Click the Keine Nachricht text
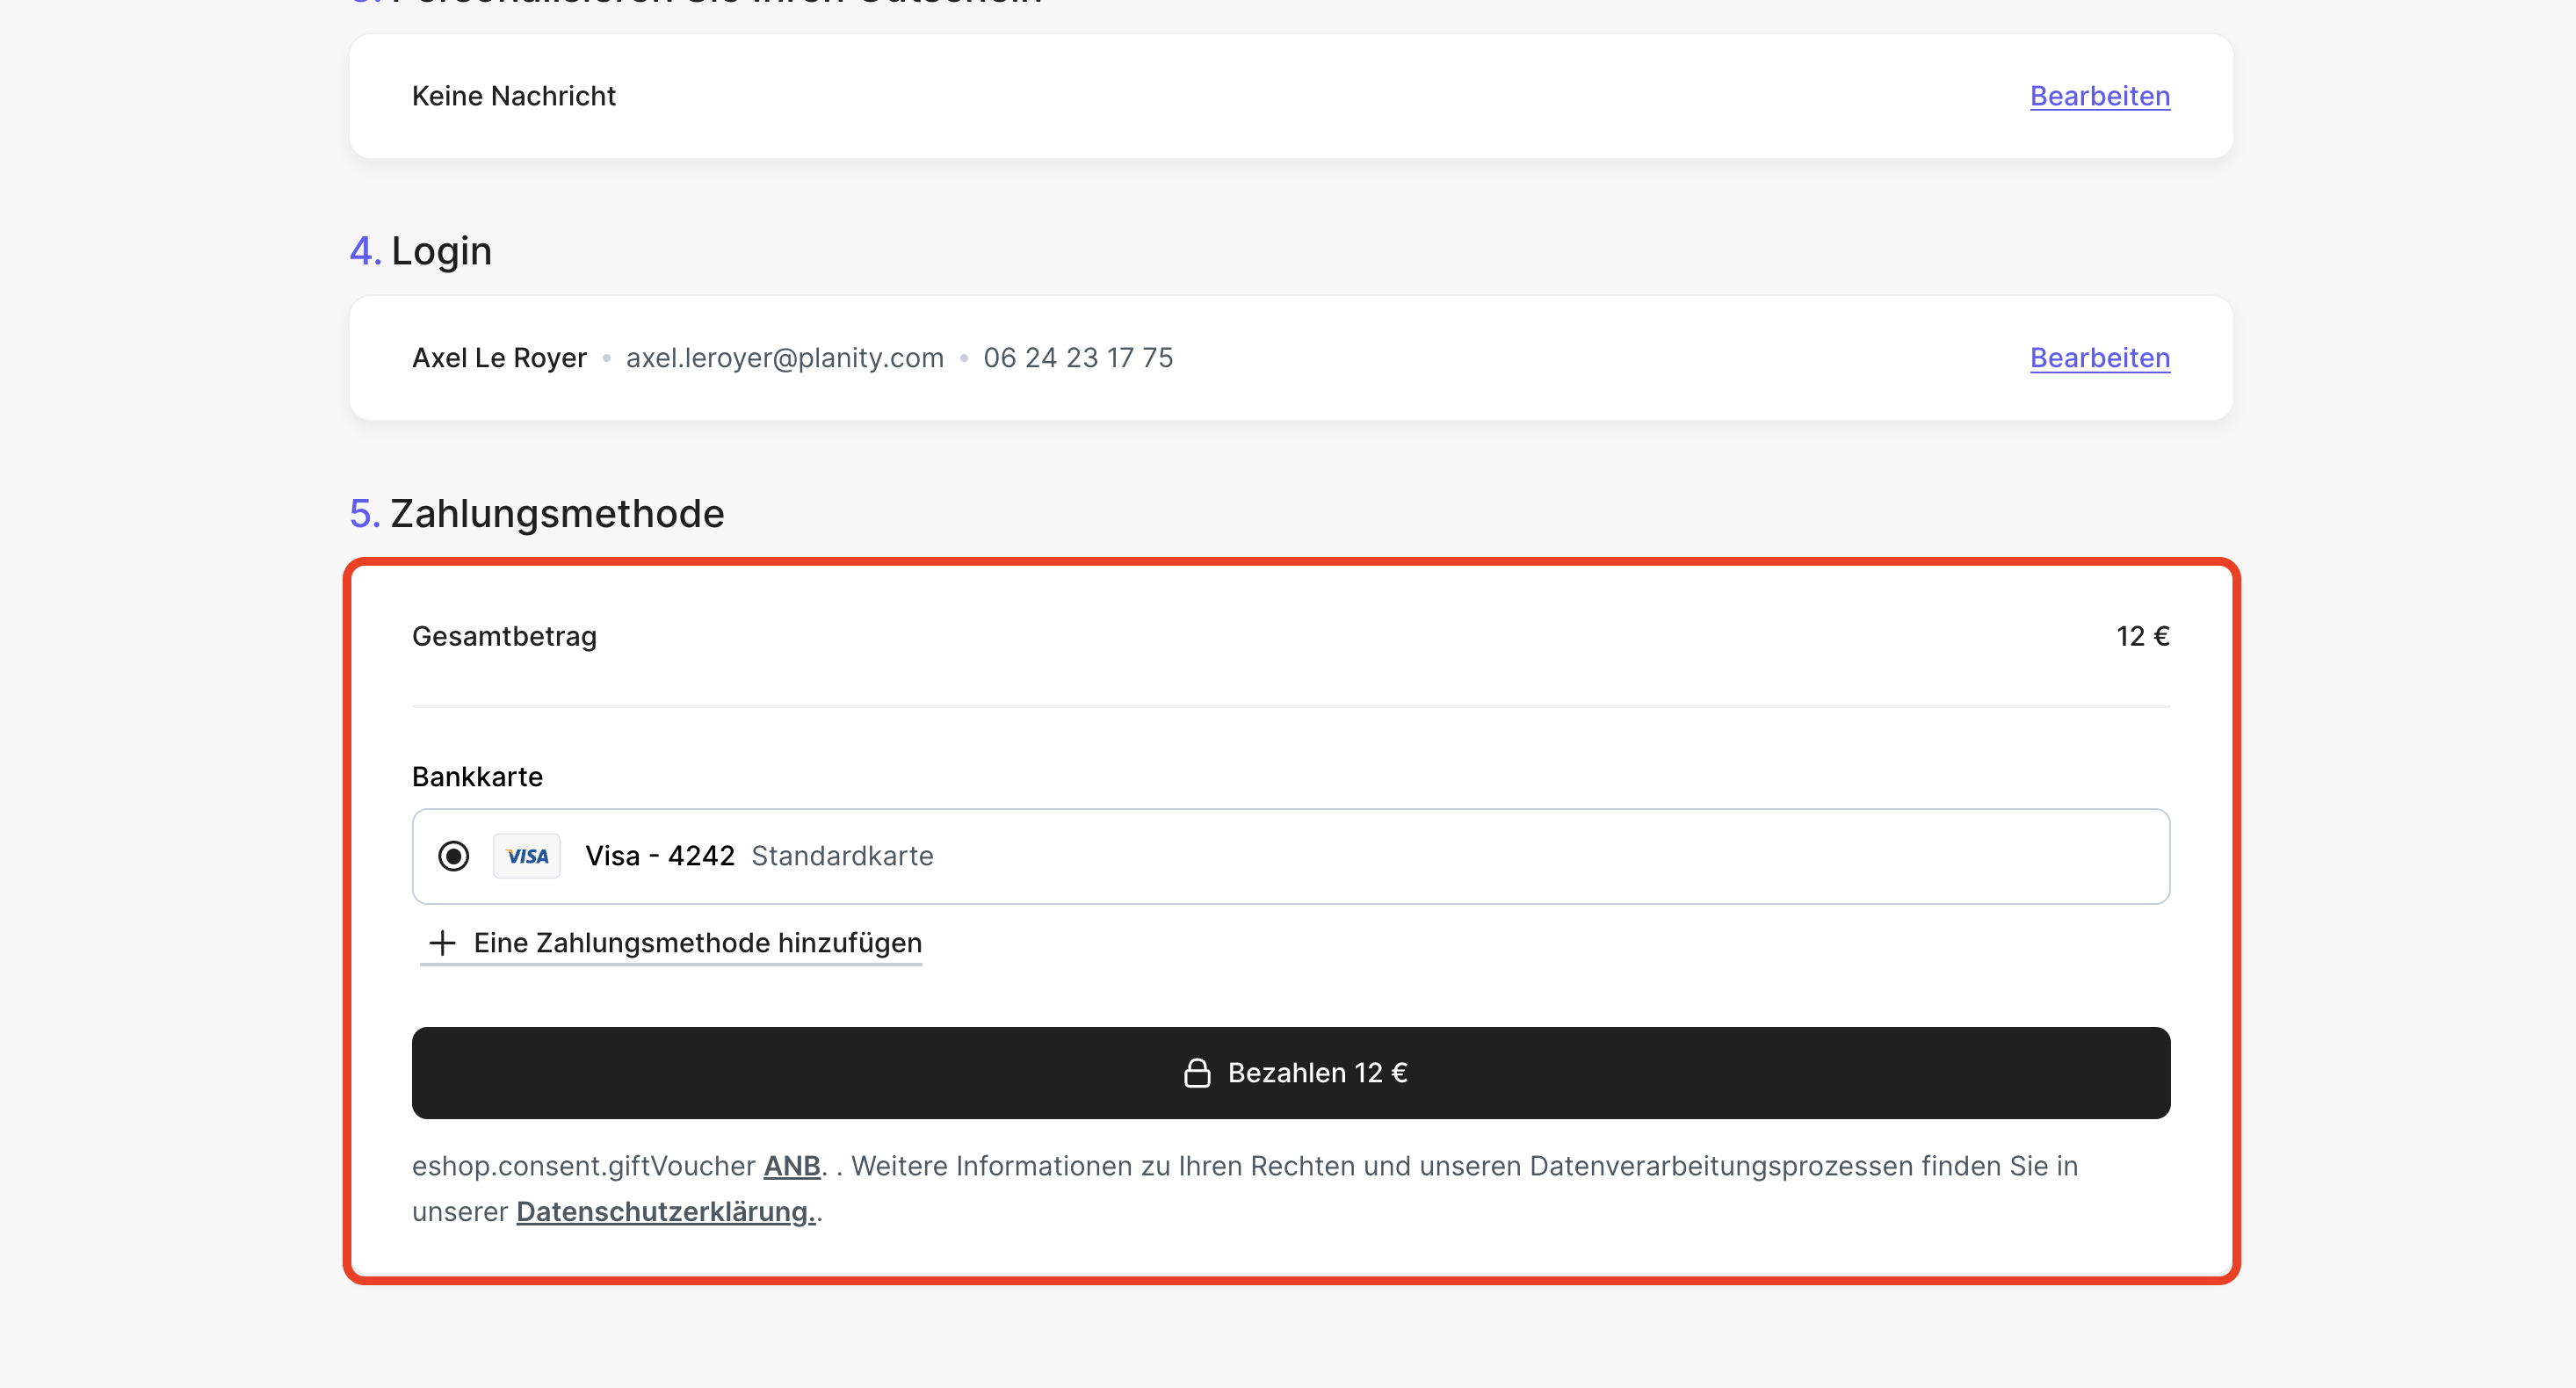This screenshot has width=2576, height=1388. 513,96
